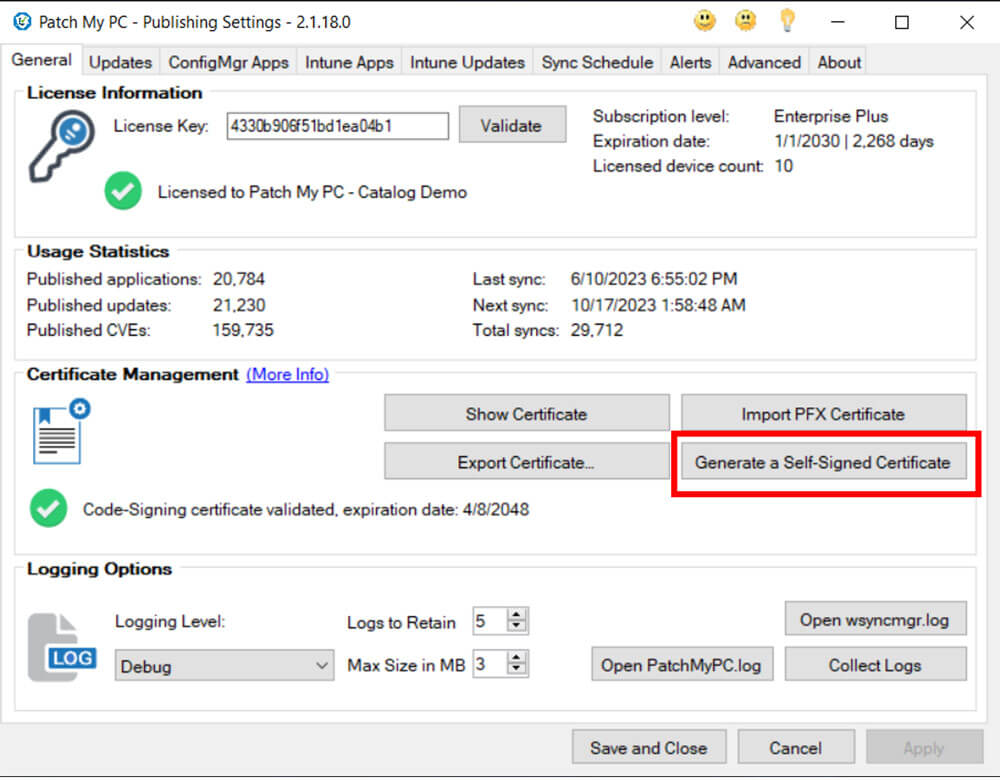Click next sync time '10/17/2023 1:58:48 AM'
The height and width of the screenshot is (780, 1000).
(658, 305)
